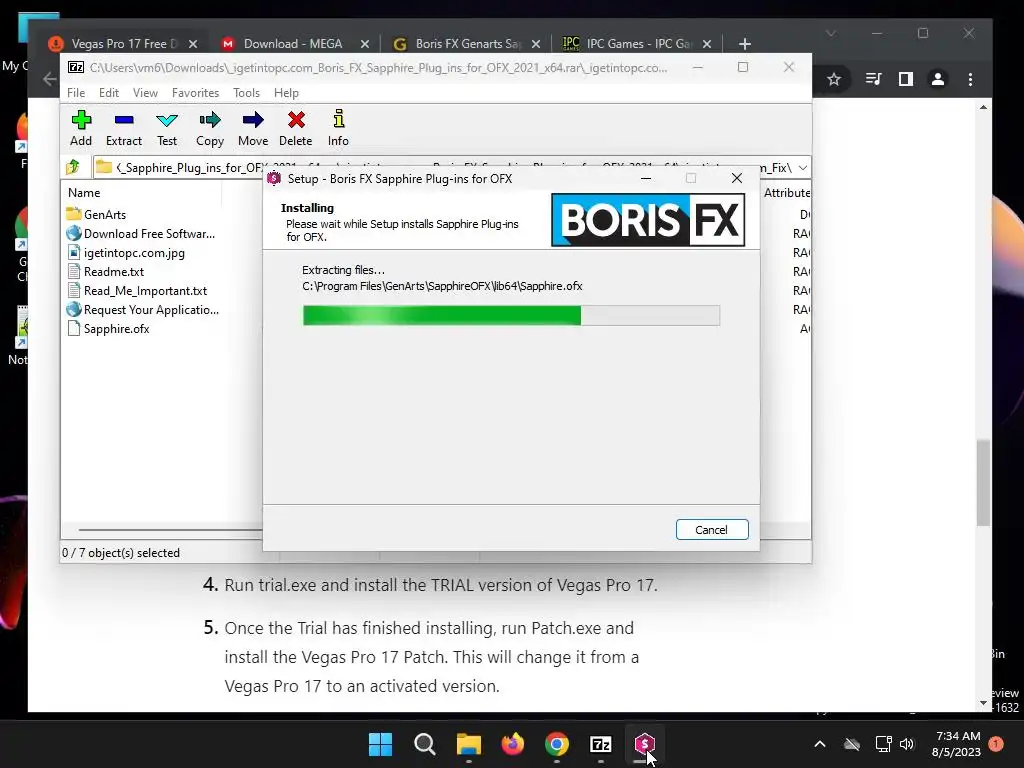Click the Add button in 7-Zip toolbar

click(x=81, y=129)
